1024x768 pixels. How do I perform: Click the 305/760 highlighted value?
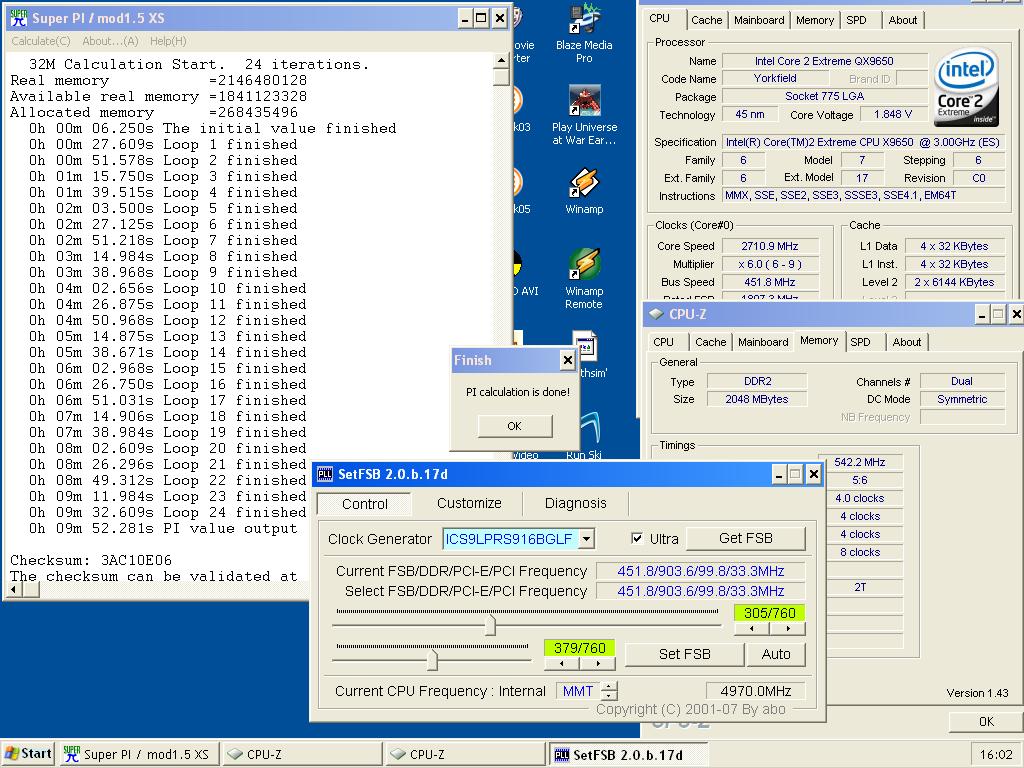pos(769,613)
